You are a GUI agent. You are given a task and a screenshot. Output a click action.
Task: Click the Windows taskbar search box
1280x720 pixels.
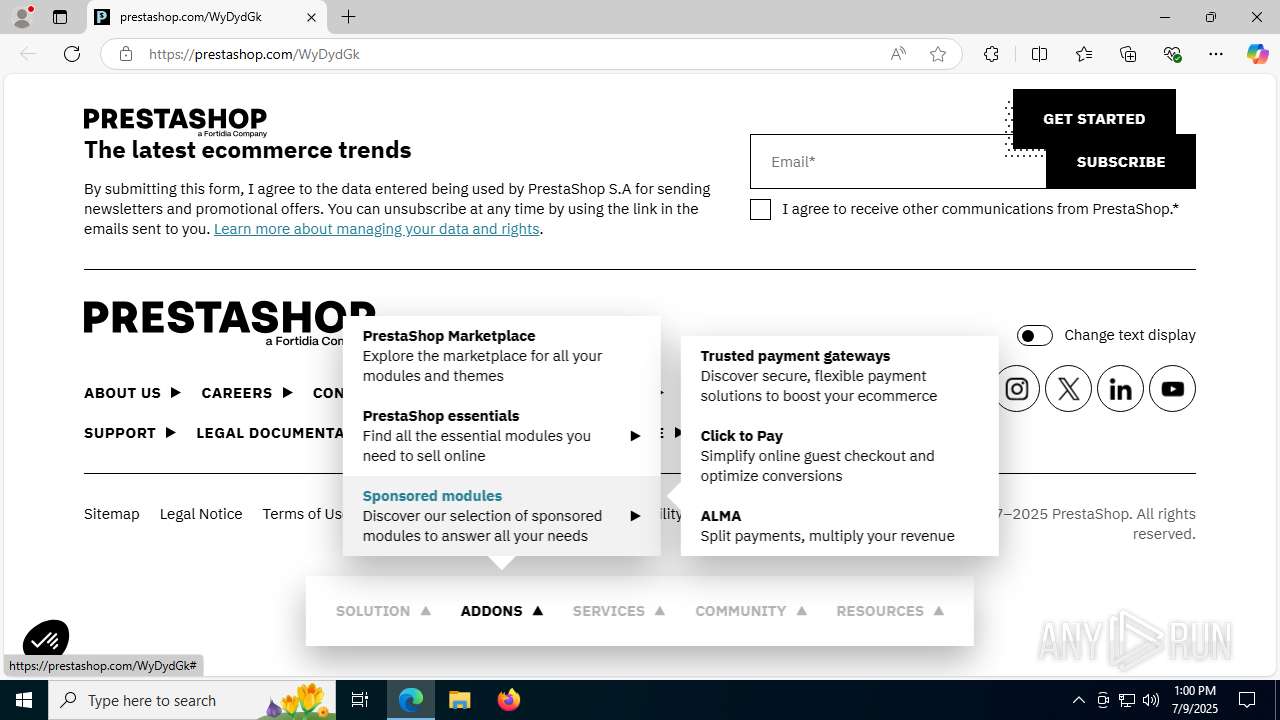(x=193, y=700)
